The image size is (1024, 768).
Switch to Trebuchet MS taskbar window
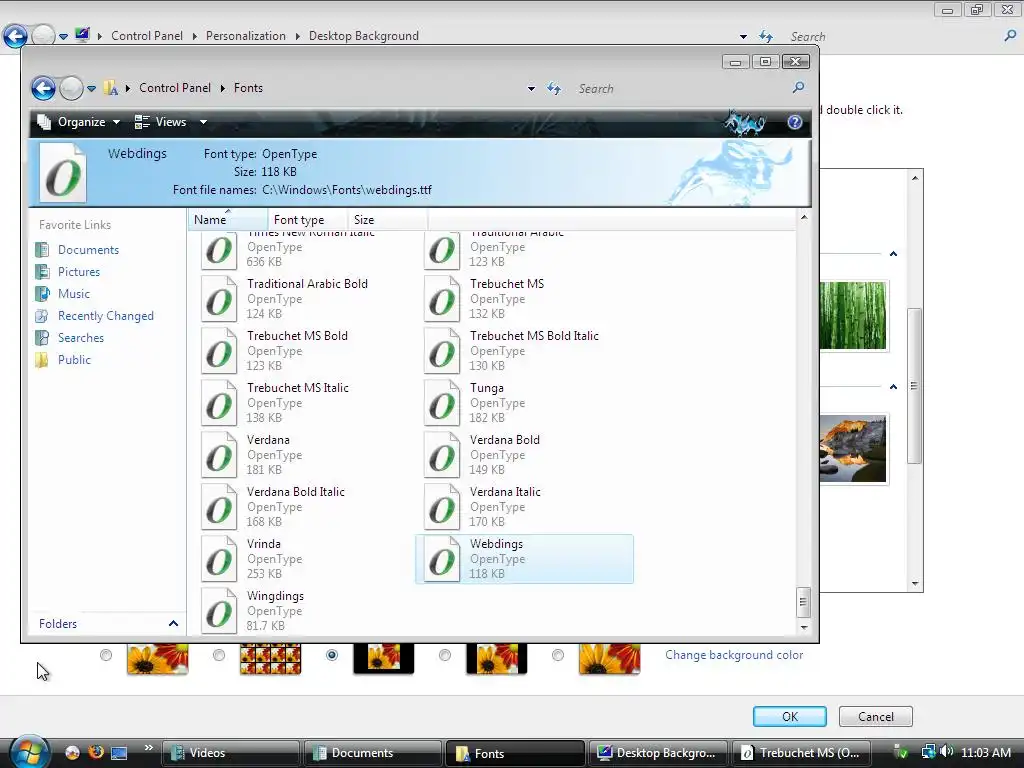pyautogui.click(x=800, y=753)
